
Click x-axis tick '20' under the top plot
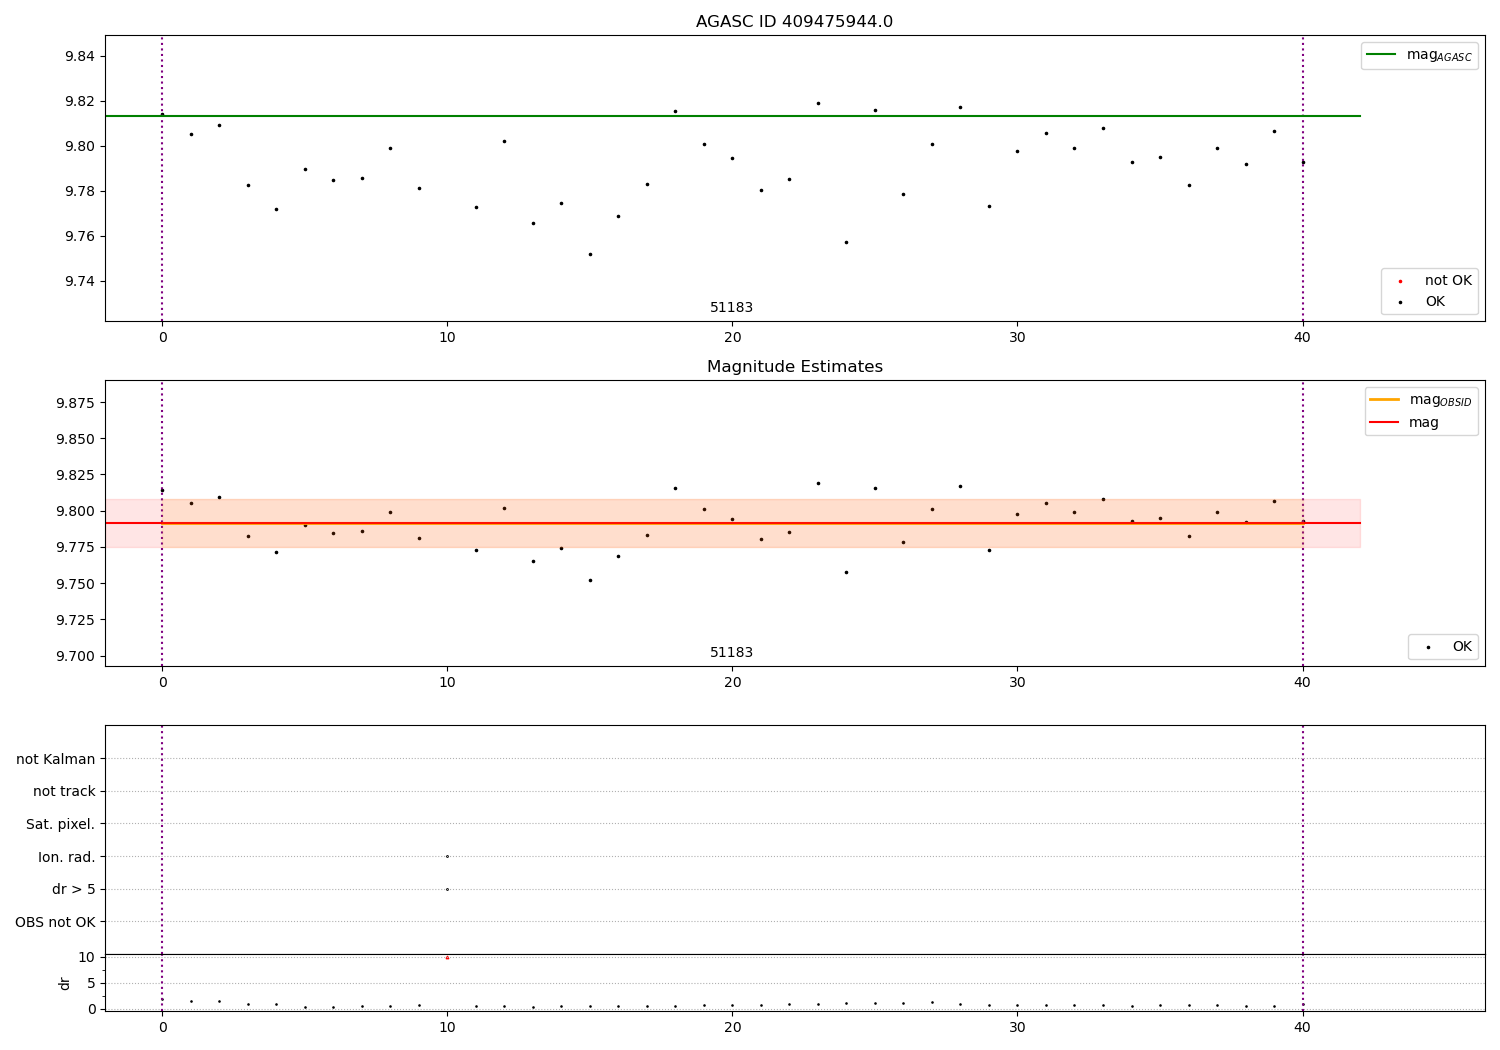click(732, 338)
